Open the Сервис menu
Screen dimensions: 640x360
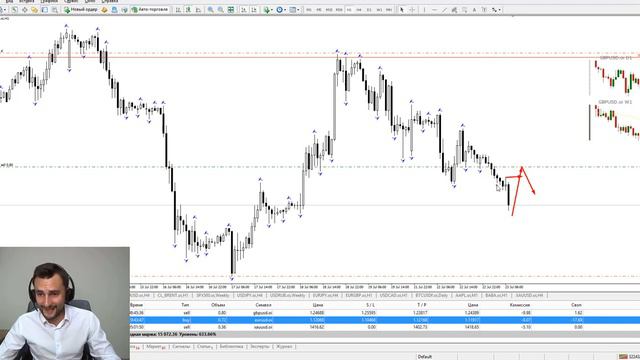point(71,2)
